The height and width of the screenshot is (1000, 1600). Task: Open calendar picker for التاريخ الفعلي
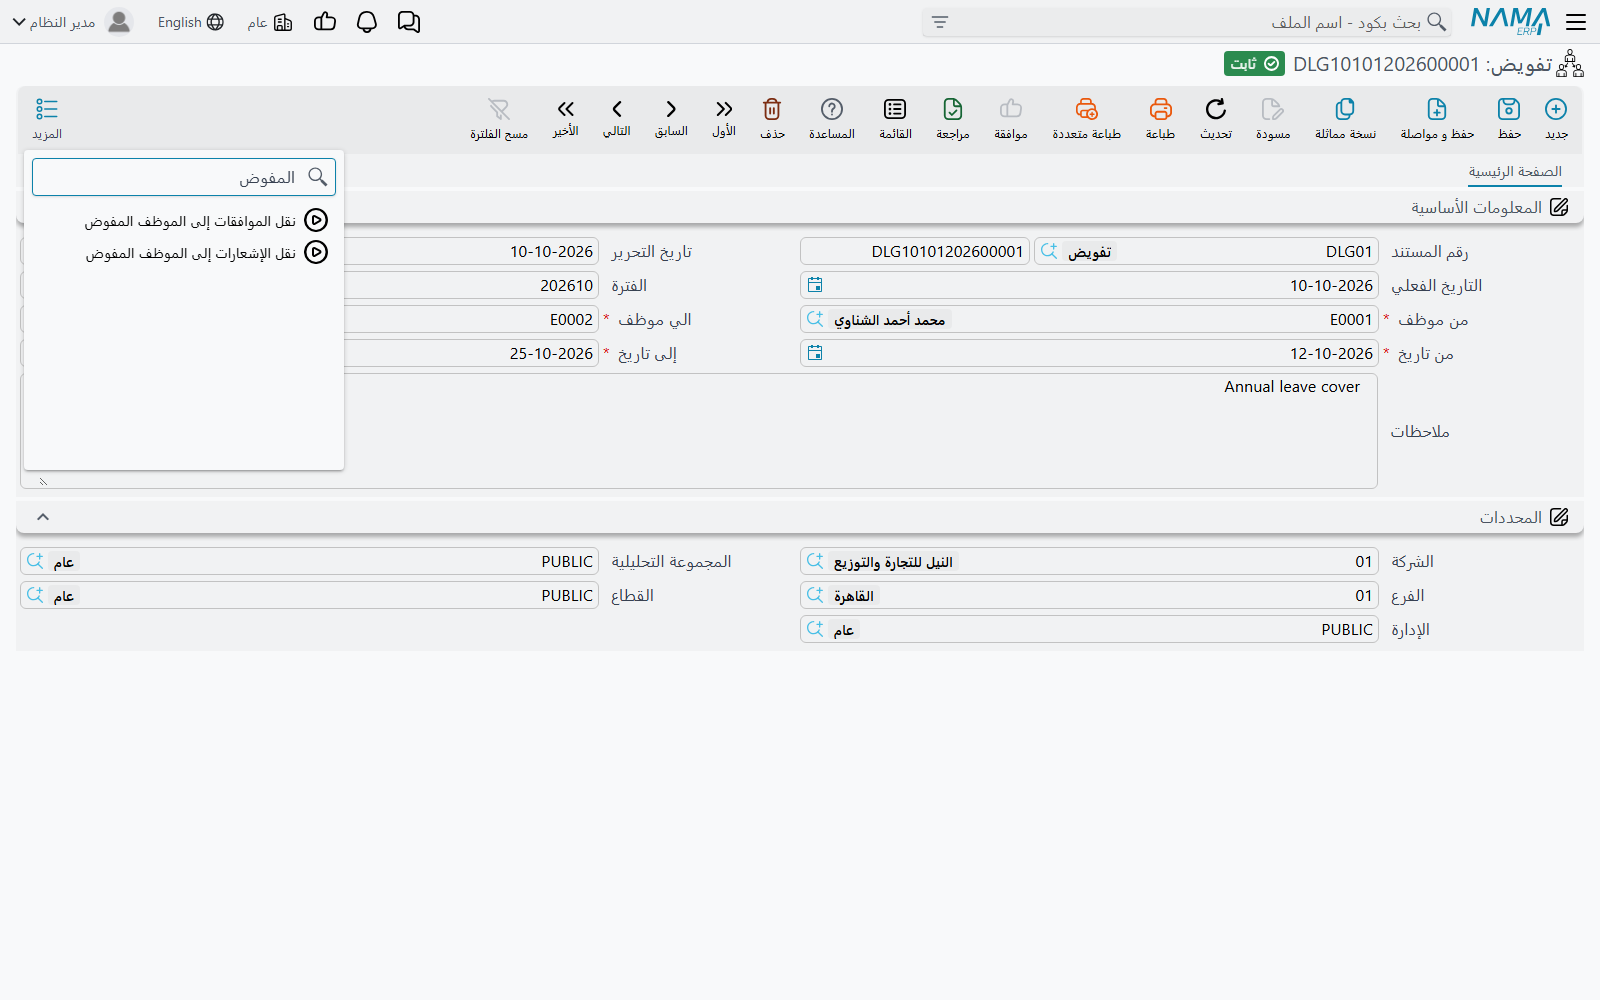tap(815, 285)
